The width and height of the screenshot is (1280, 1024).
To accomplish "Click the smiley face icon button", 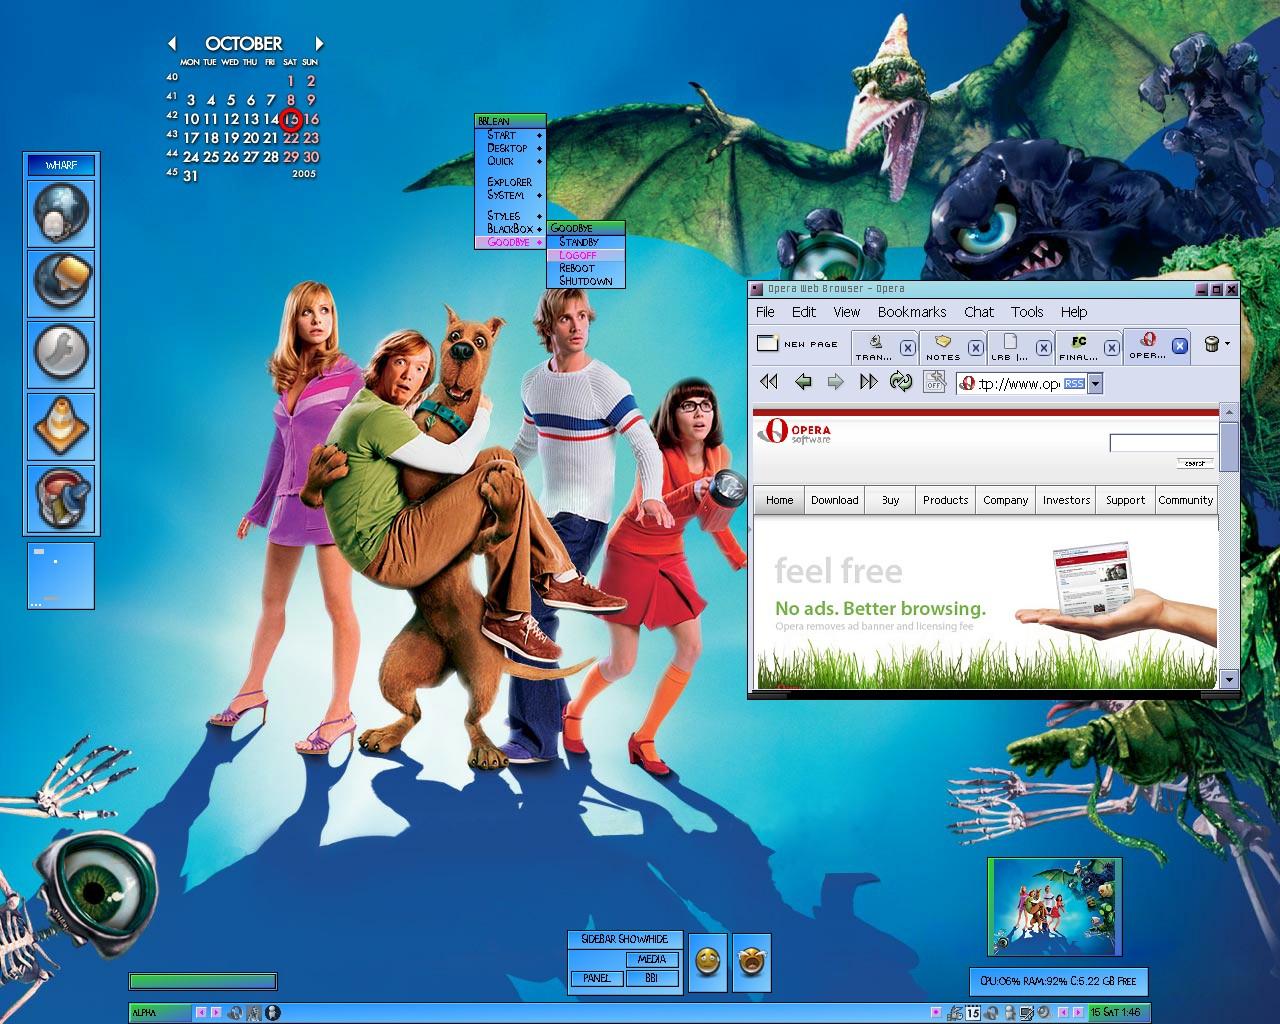I will coord(707,962).
